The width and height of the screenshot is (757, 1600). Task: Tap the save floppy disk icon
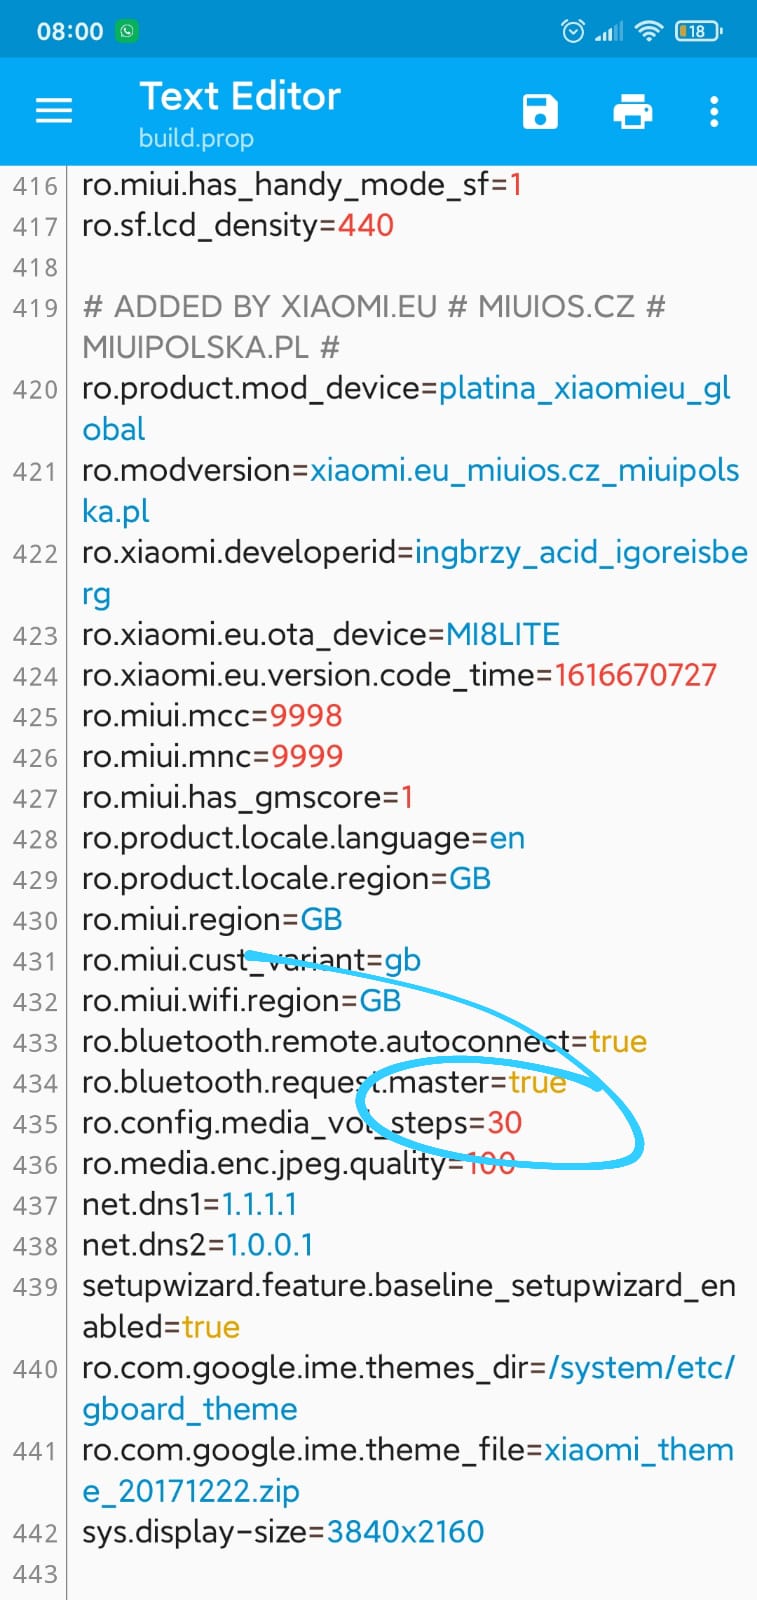pos(540,111)
